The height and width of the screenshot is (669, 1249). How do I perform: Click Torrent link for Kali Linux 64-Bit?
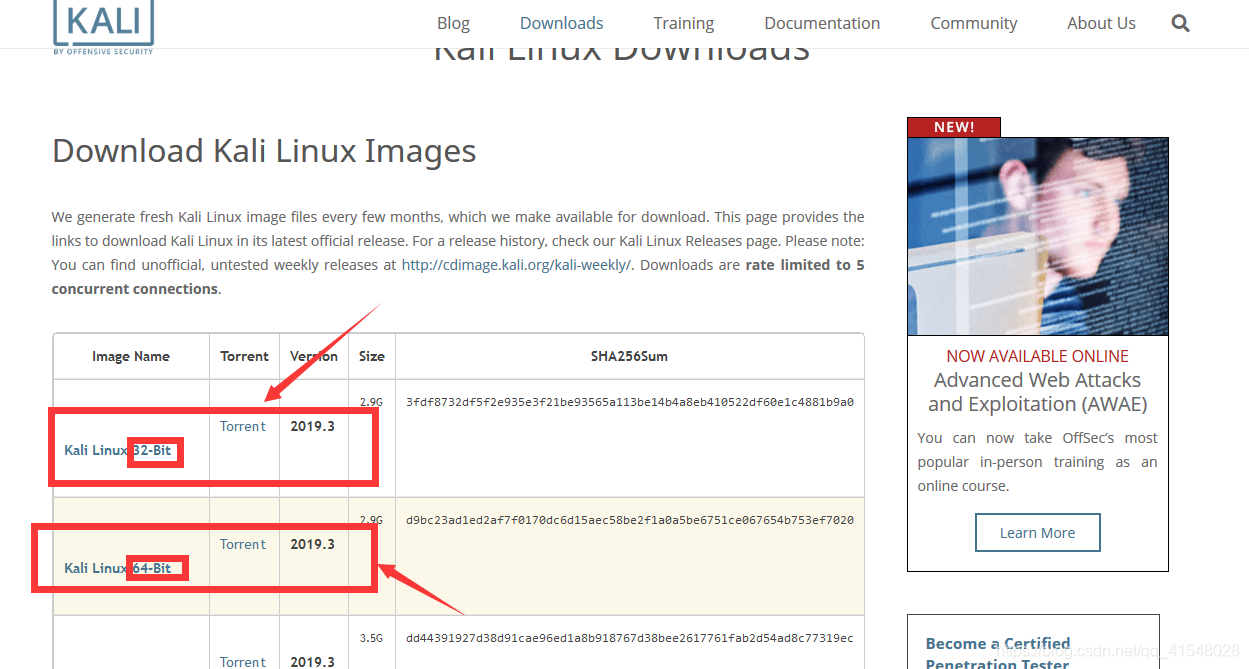click(243, 544)
